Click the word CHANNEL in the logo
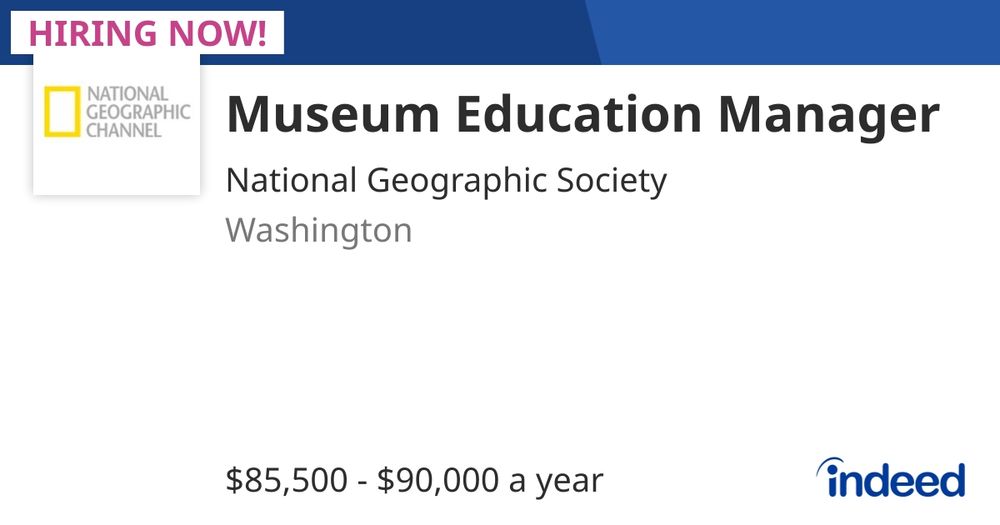The image size is (1000, 525). point(124,131)
